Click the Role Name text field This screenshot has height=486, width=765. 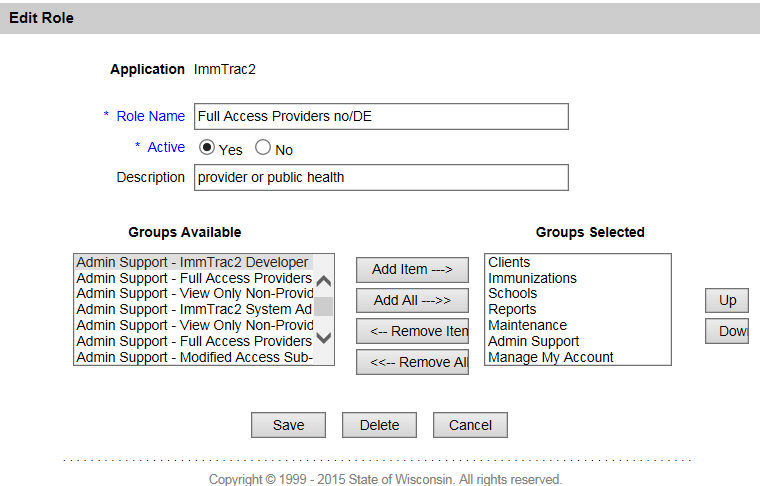381,116
